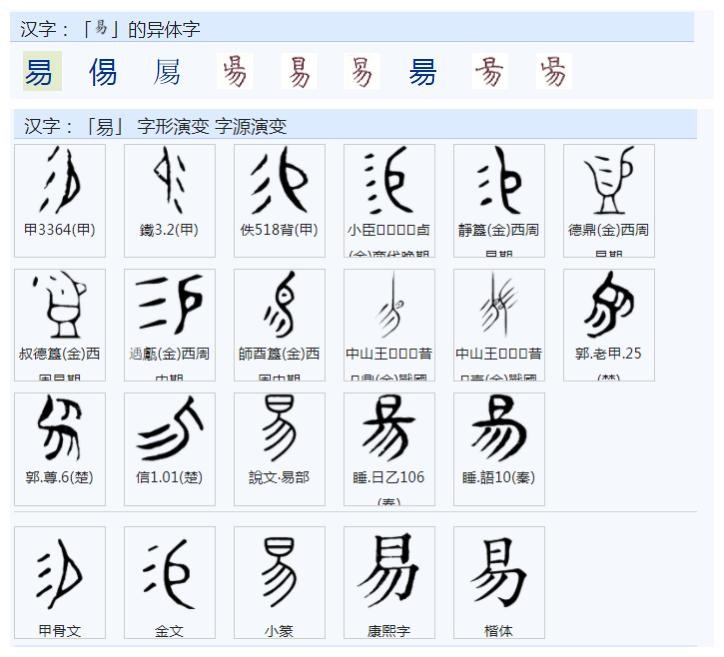Open the 說文·易部 seal glyph
The image size is (724, 657).
tap(279, 430)
